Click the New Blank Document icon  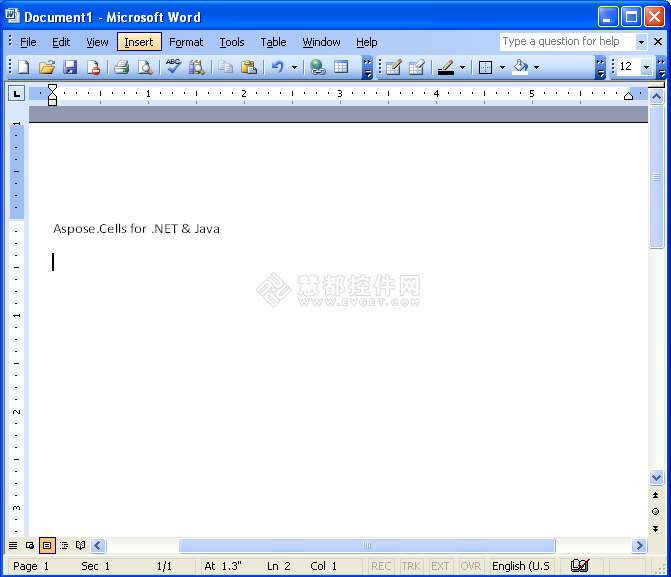pyautogui.click(x=23, y=67)
